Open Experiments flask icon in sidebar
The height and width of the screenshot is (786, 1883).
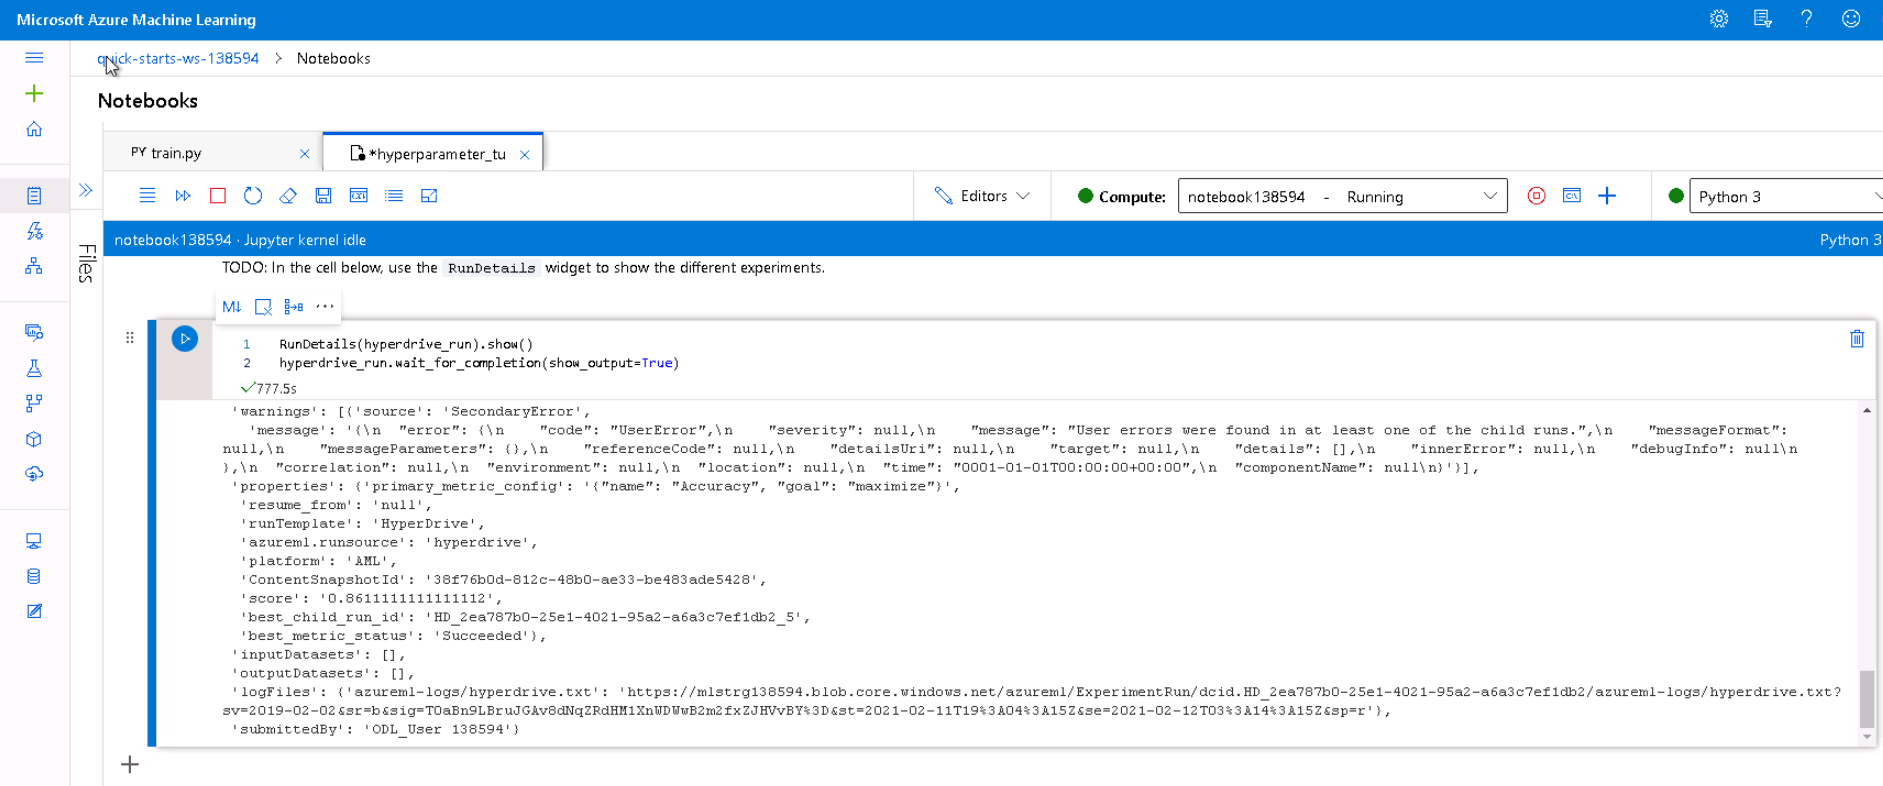click(34, 368)
